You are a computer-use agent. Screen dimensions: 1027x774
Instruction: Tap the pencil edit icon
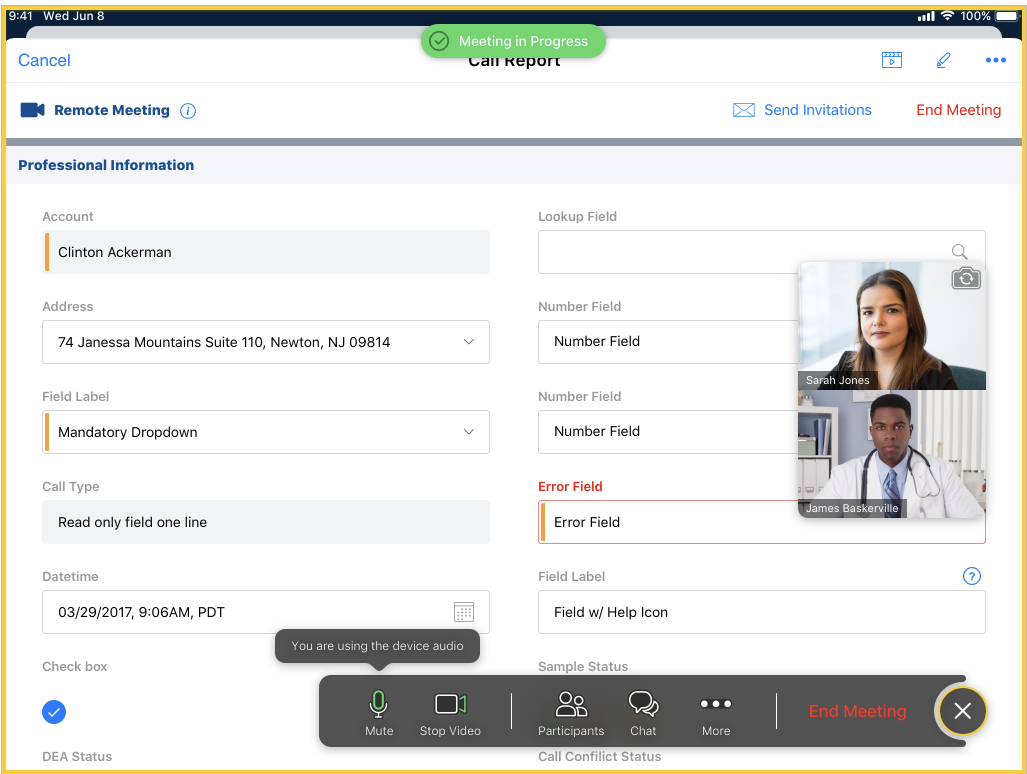click(x=943, y=60)
